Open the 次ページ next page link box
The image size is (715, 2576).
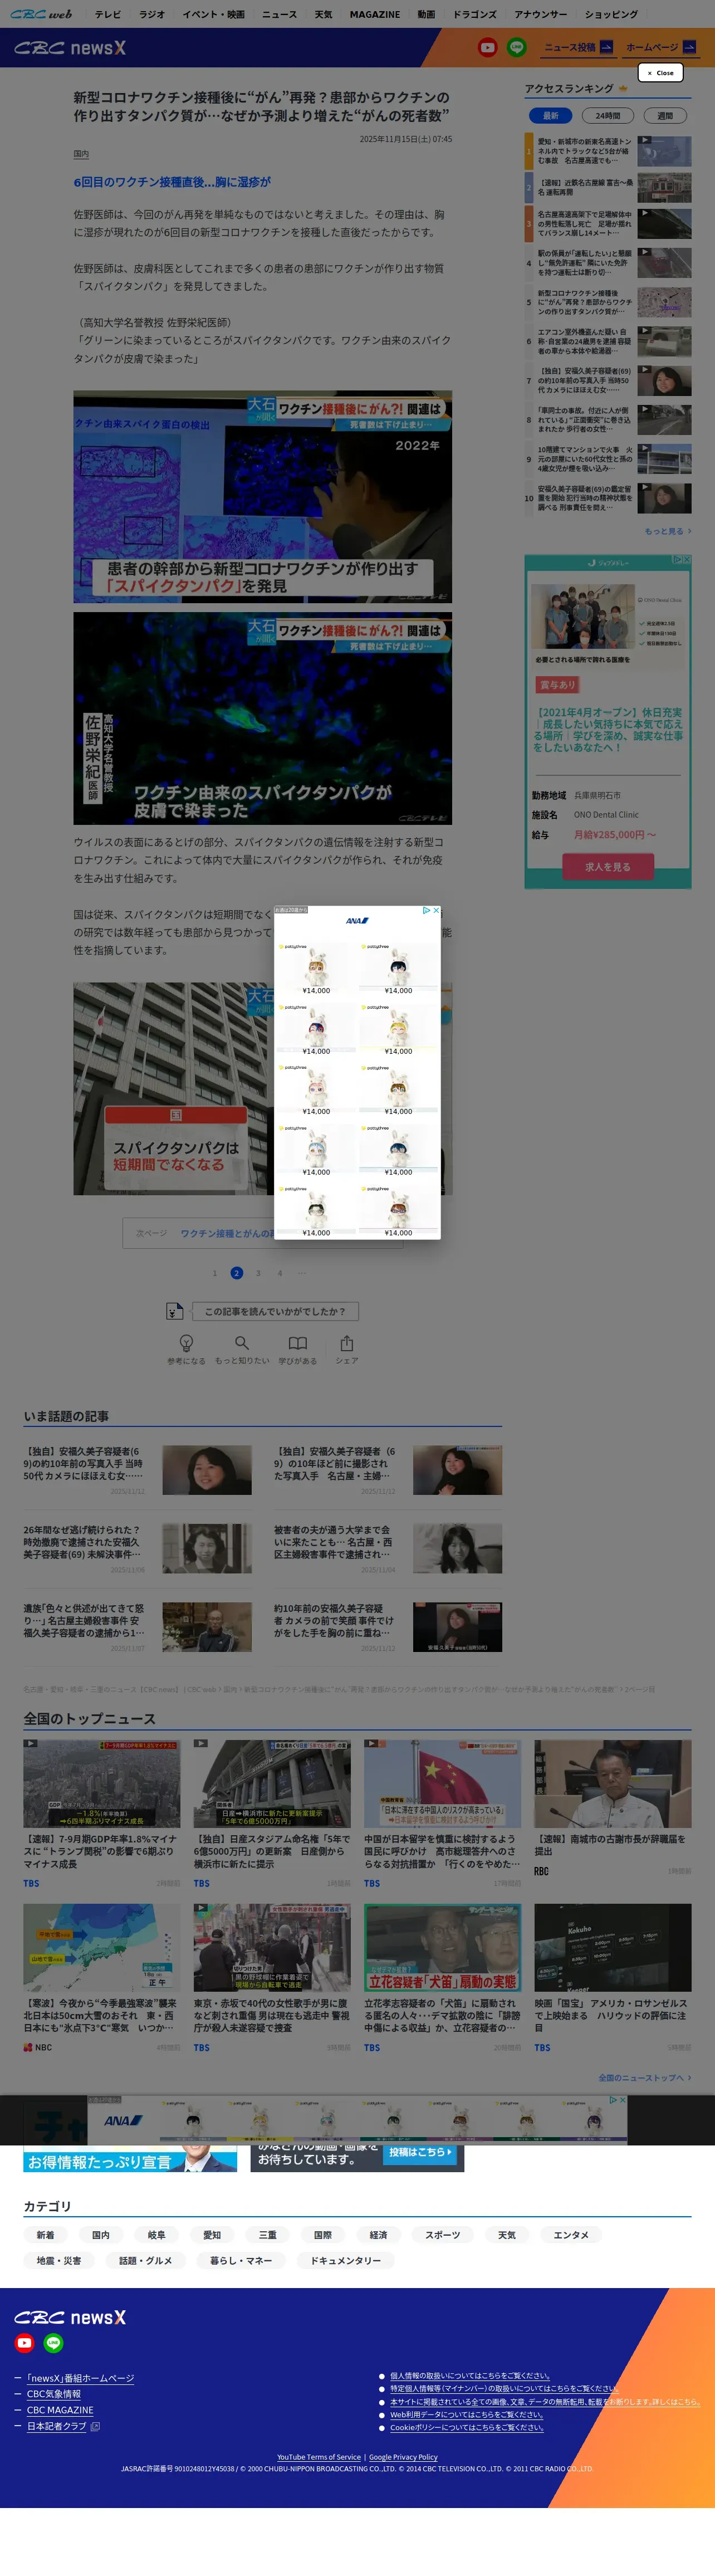coord(262,1233)
